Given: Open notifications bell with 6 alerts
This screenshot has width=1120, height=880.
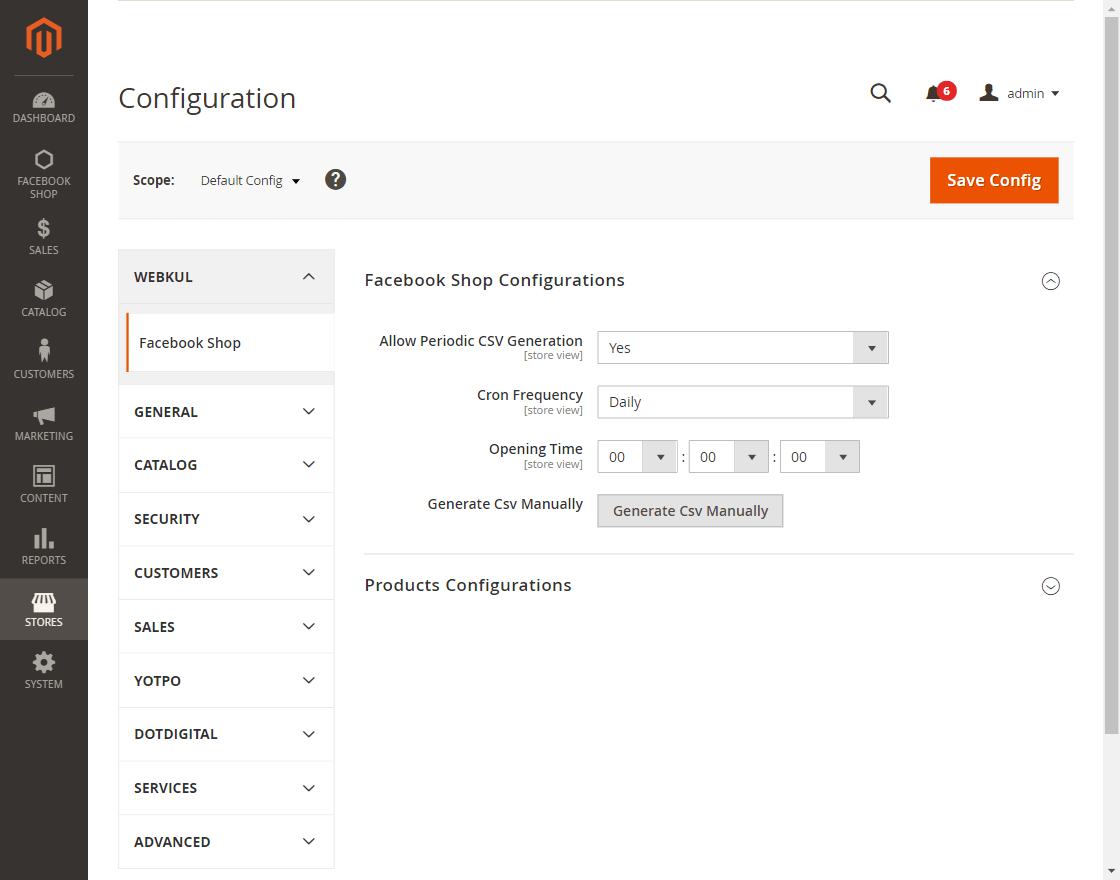Looking at the screenshot, I should 939,93.
